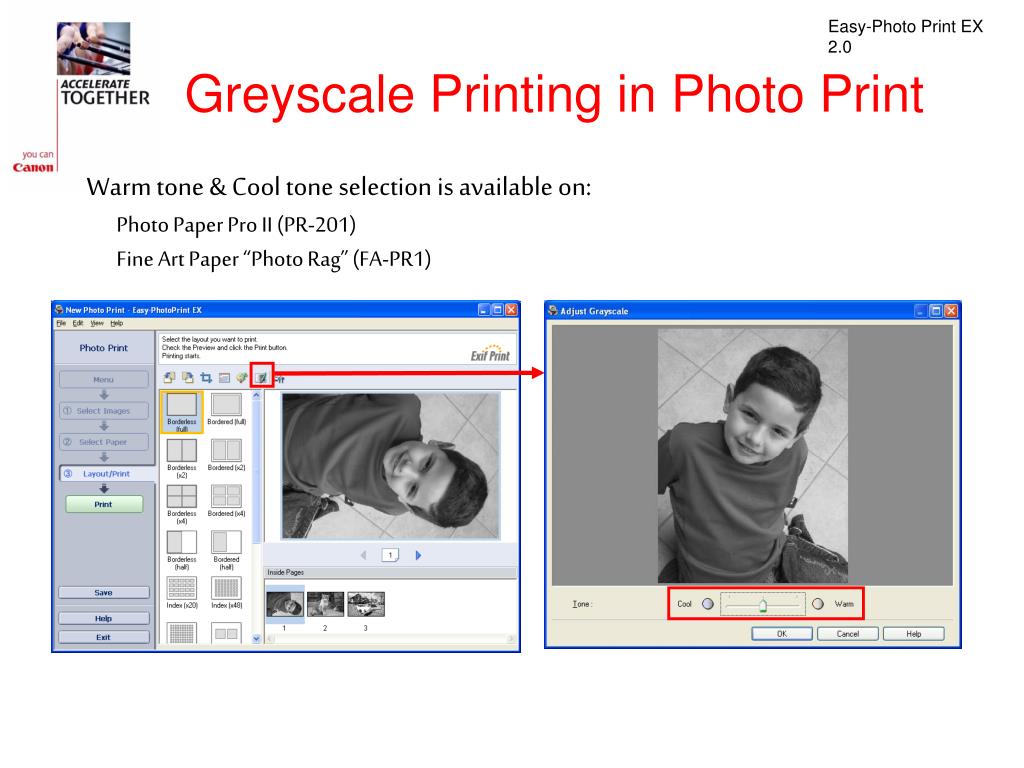Go to Select Images step
Viewport: 1024px width, 768px height.
click(x=104, y=411)
